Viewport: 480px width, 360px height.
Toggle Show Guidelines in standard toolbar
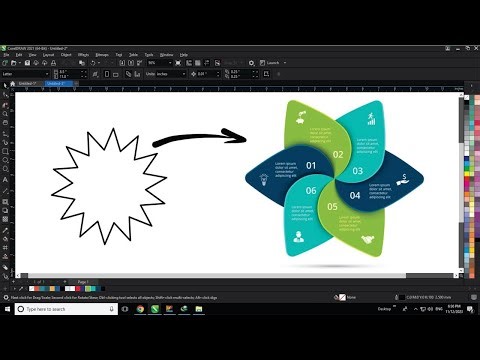click(x=207, y=63)
